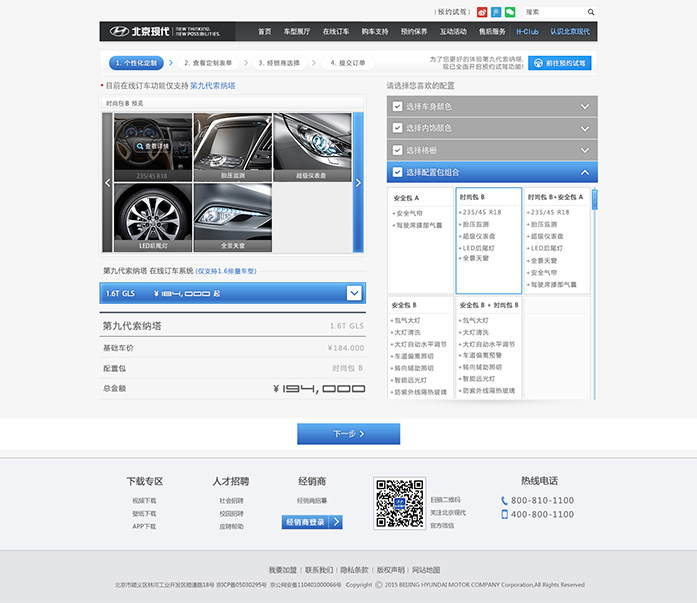Open 车型展厅 in the navigation bar

297,31
